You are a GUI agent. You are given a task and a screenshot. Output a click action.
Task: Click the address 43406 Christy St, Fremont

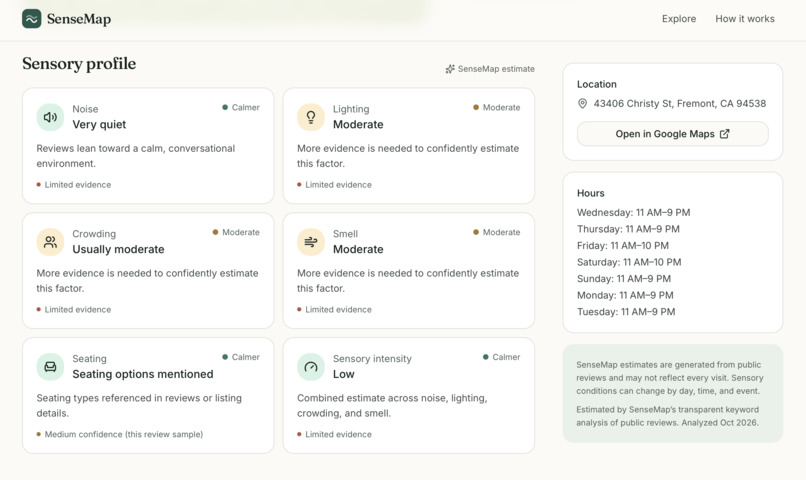pos(680,104)
